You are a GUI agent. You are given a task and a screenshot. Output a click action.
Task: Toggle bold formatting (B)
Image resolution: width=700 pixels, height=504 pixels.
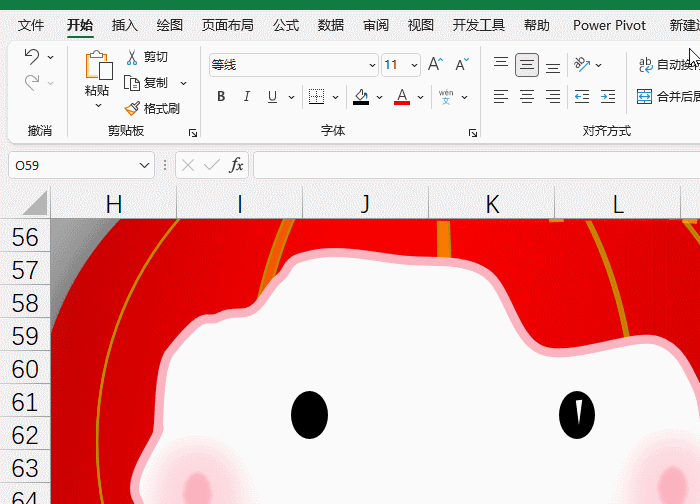tap(221, 96)
